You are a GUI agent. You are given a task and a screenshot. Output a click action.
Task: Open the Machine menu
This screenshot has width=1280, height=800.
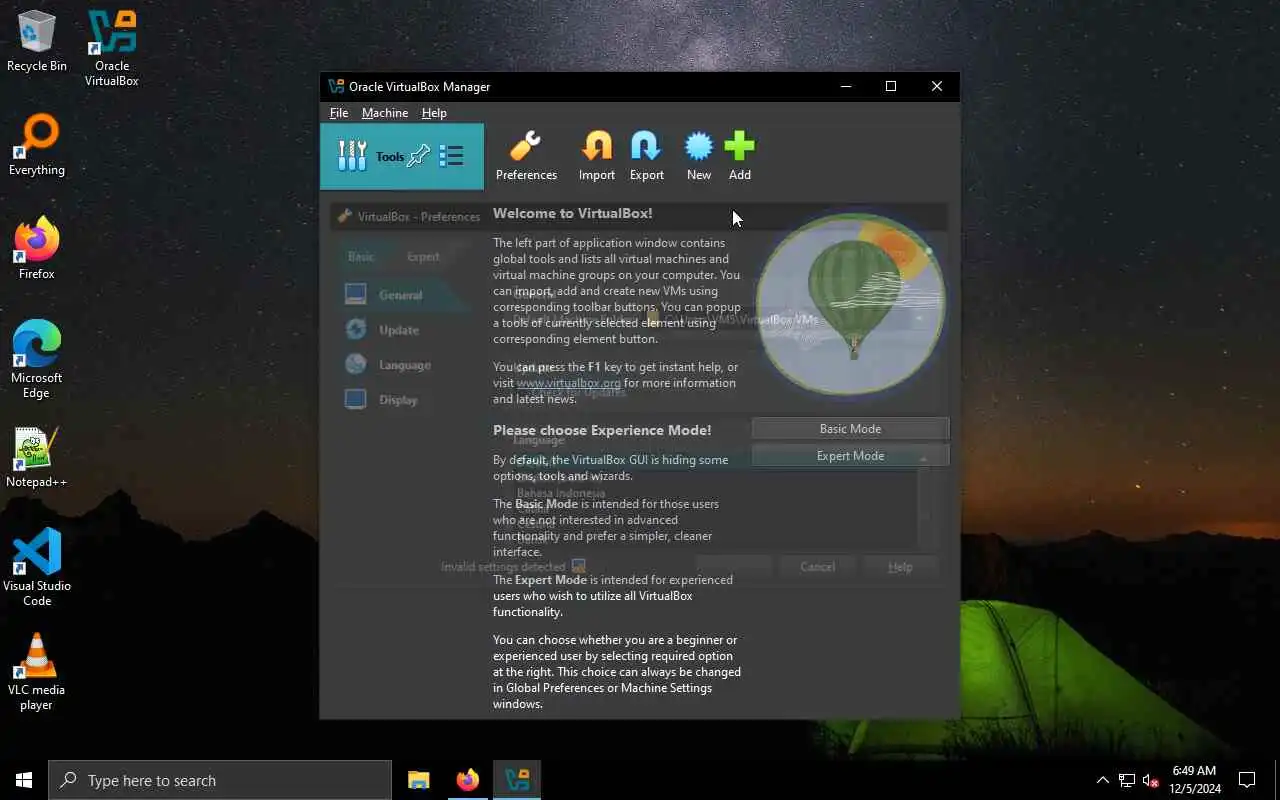(x=385, y=113)
